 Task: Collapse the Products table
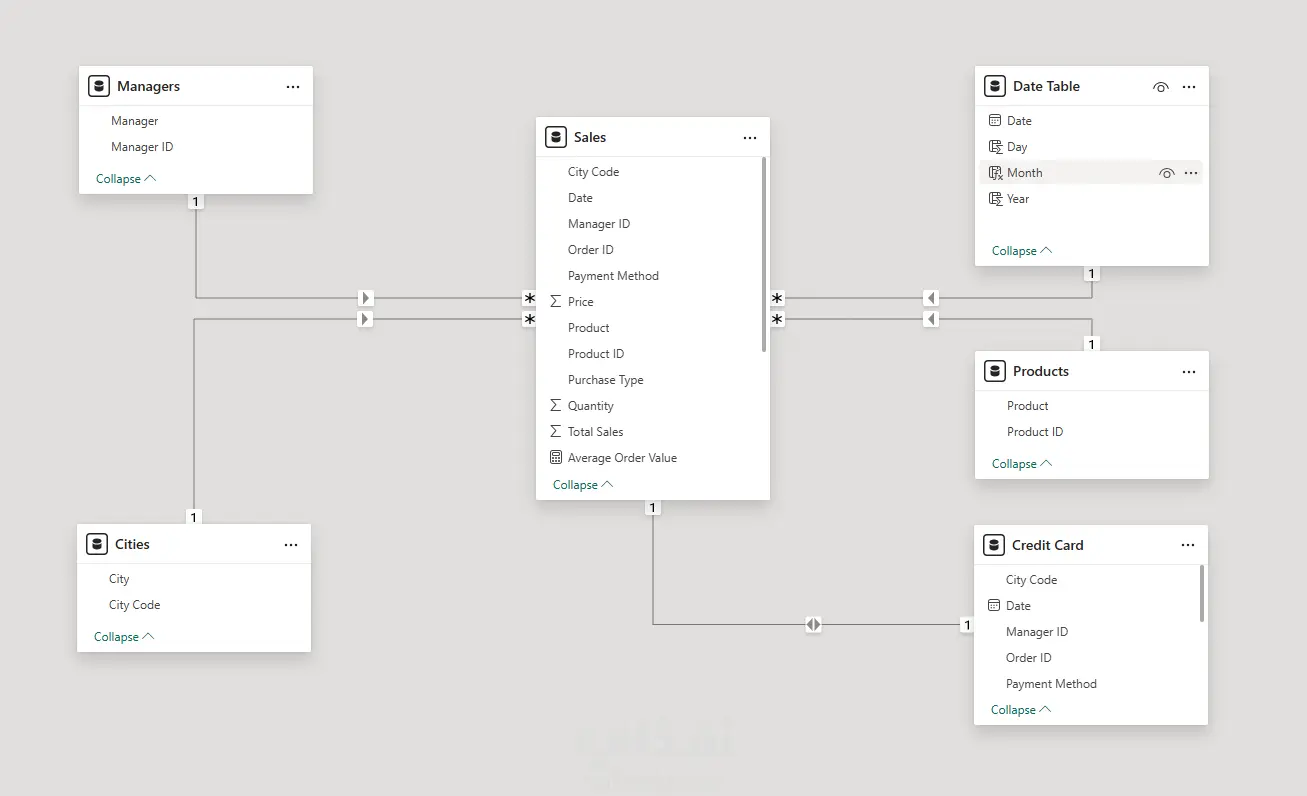pos(1022,464)
